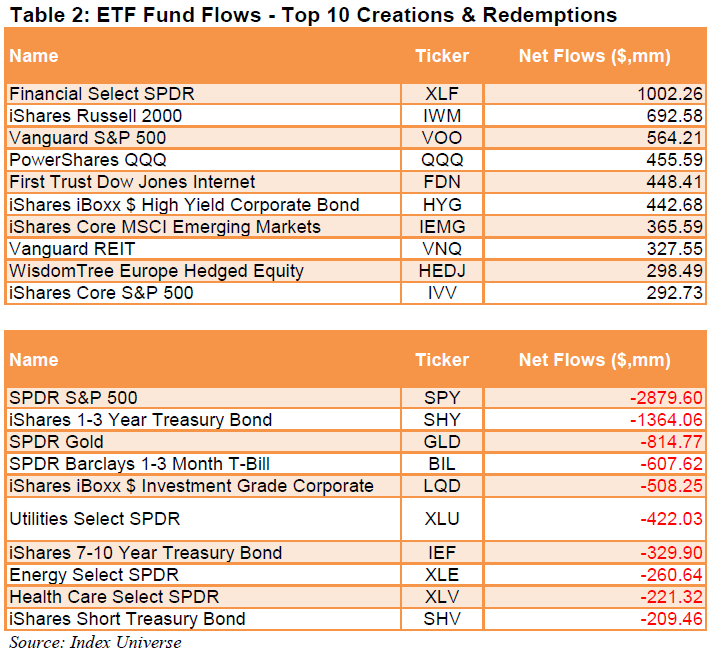The height and width of the screenshot is (653, 713).
Task: Click the iShares Russell 2000 fund name
Action: [x=96, y=116]
